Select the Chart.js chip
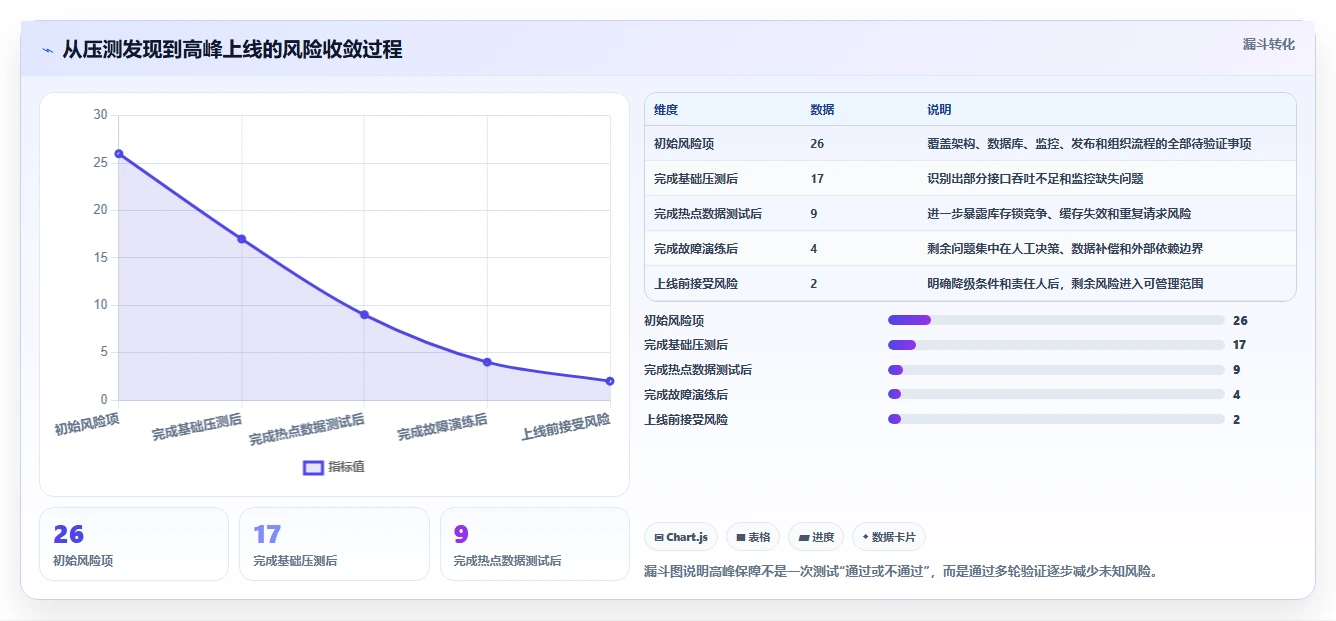The image size is (1336, 621). [x=680, y=537]
